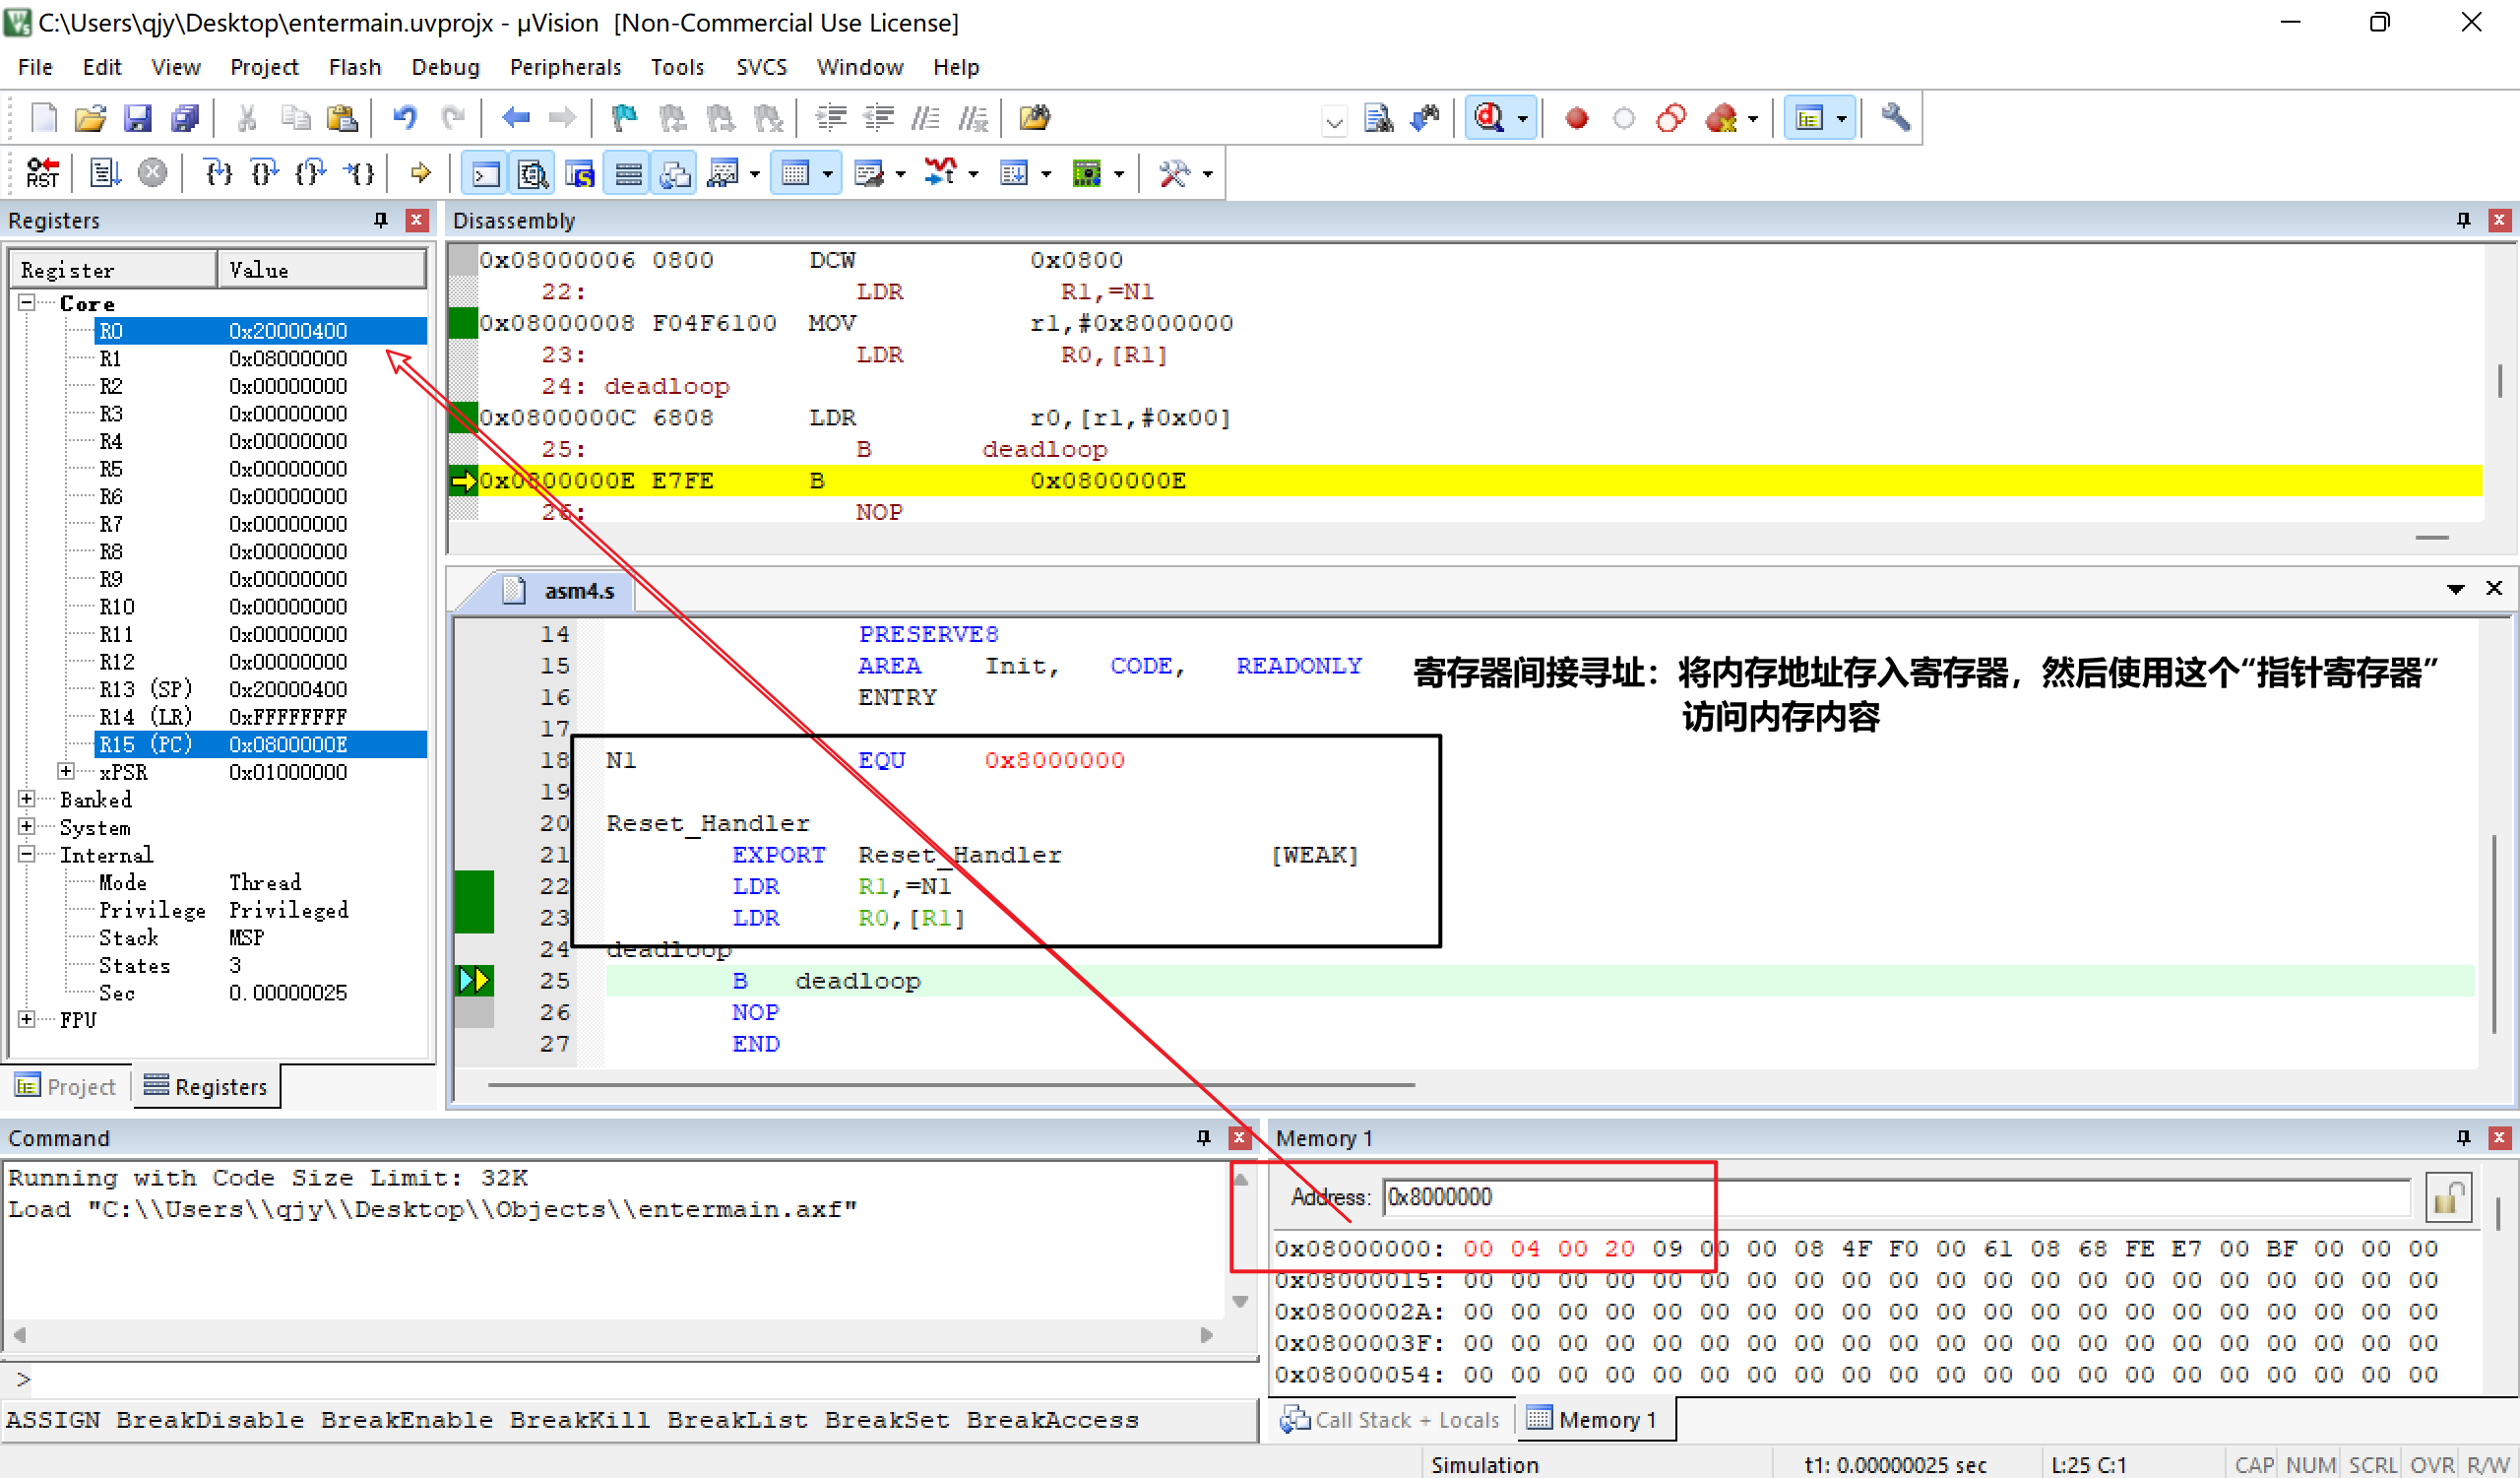Screen dimensions: 2520x1478
Task: Step over the current line
Action: pos(265,174)
